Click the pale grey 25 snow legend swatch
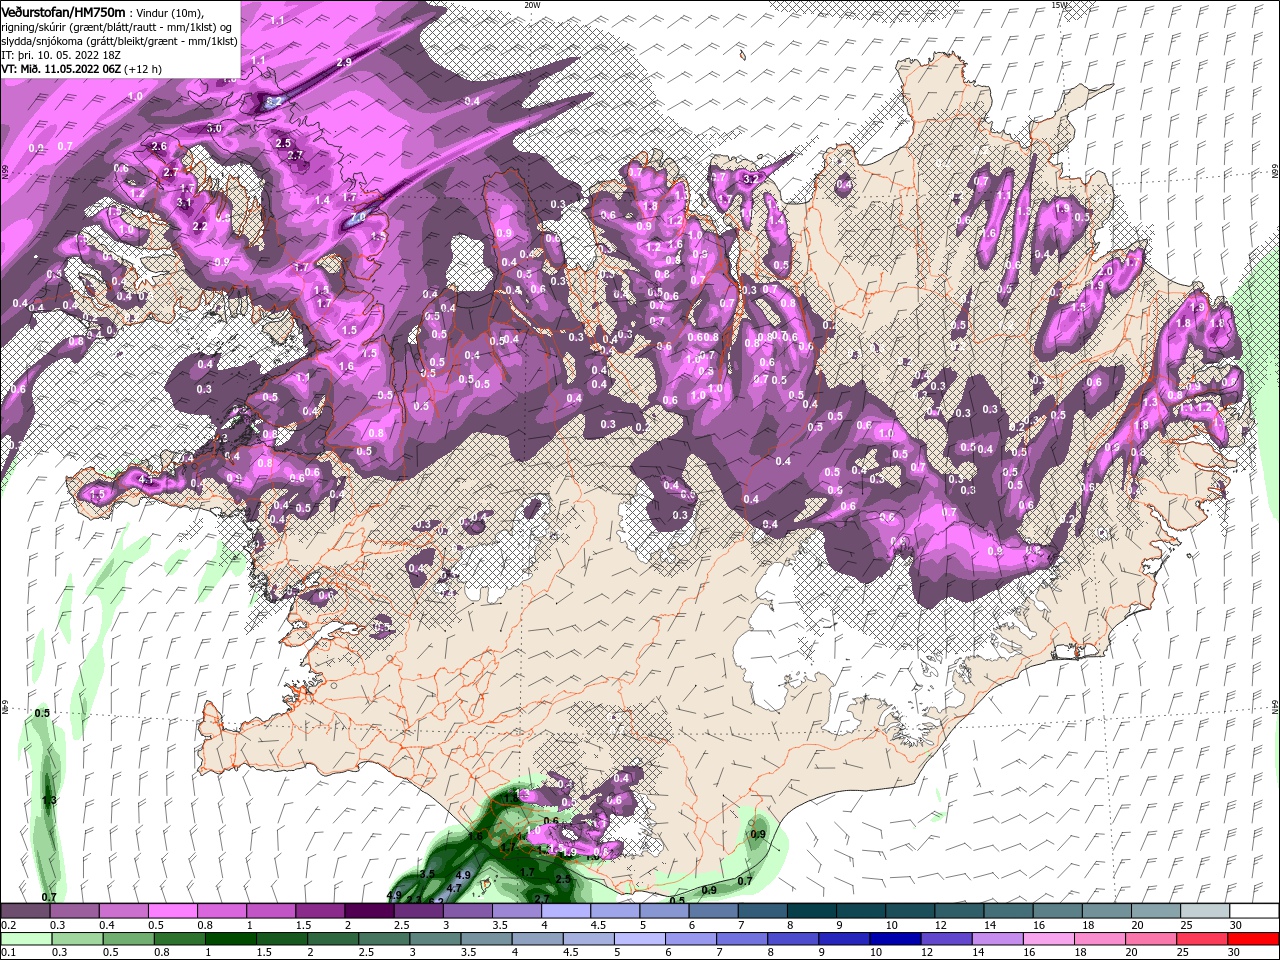 pos(1204,910)
